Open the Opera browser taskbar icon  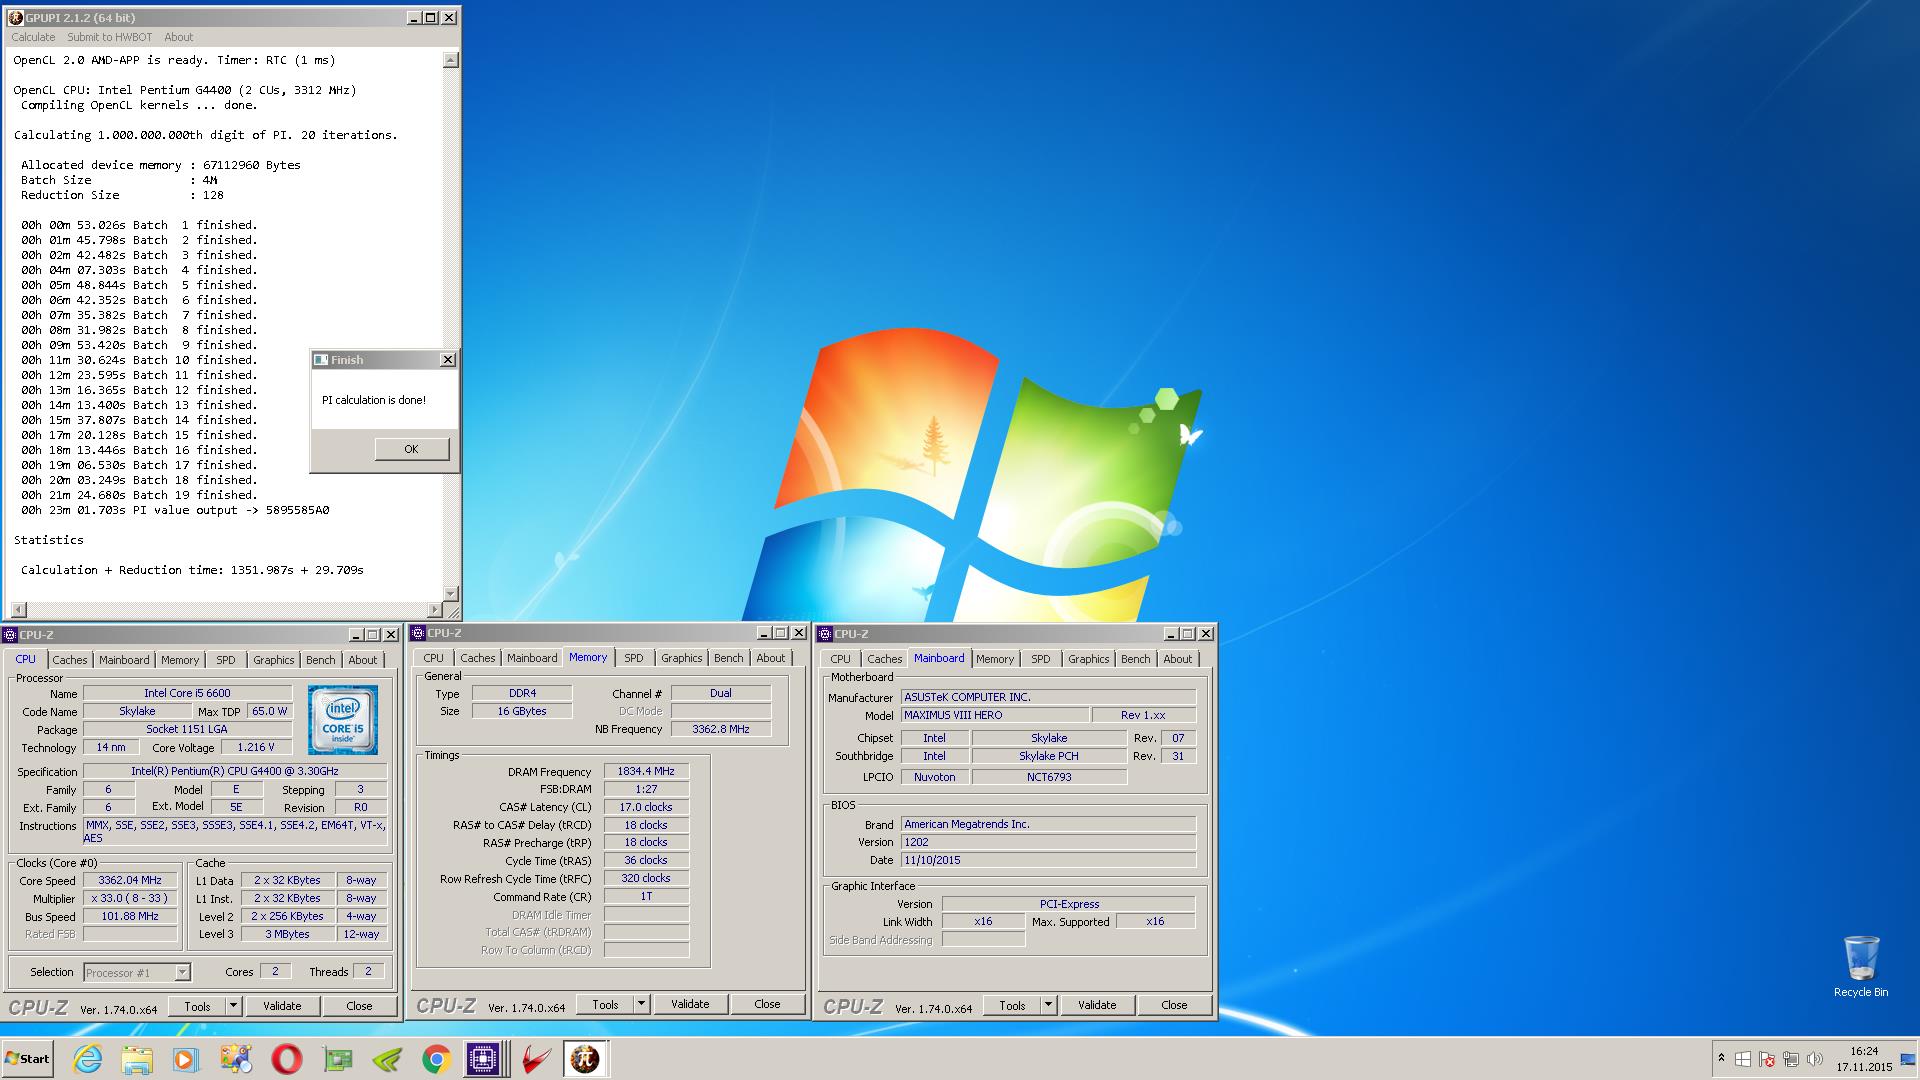point(287,1059)
